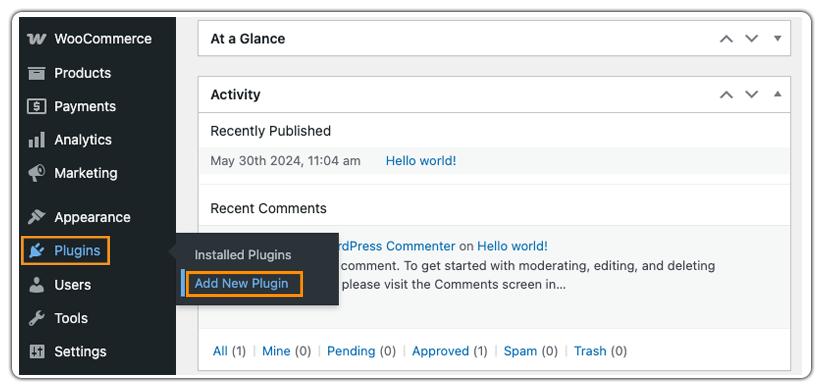Screen dimensions: 822x391
Task: Filter comments by Mine
Action: coord(276,351)
